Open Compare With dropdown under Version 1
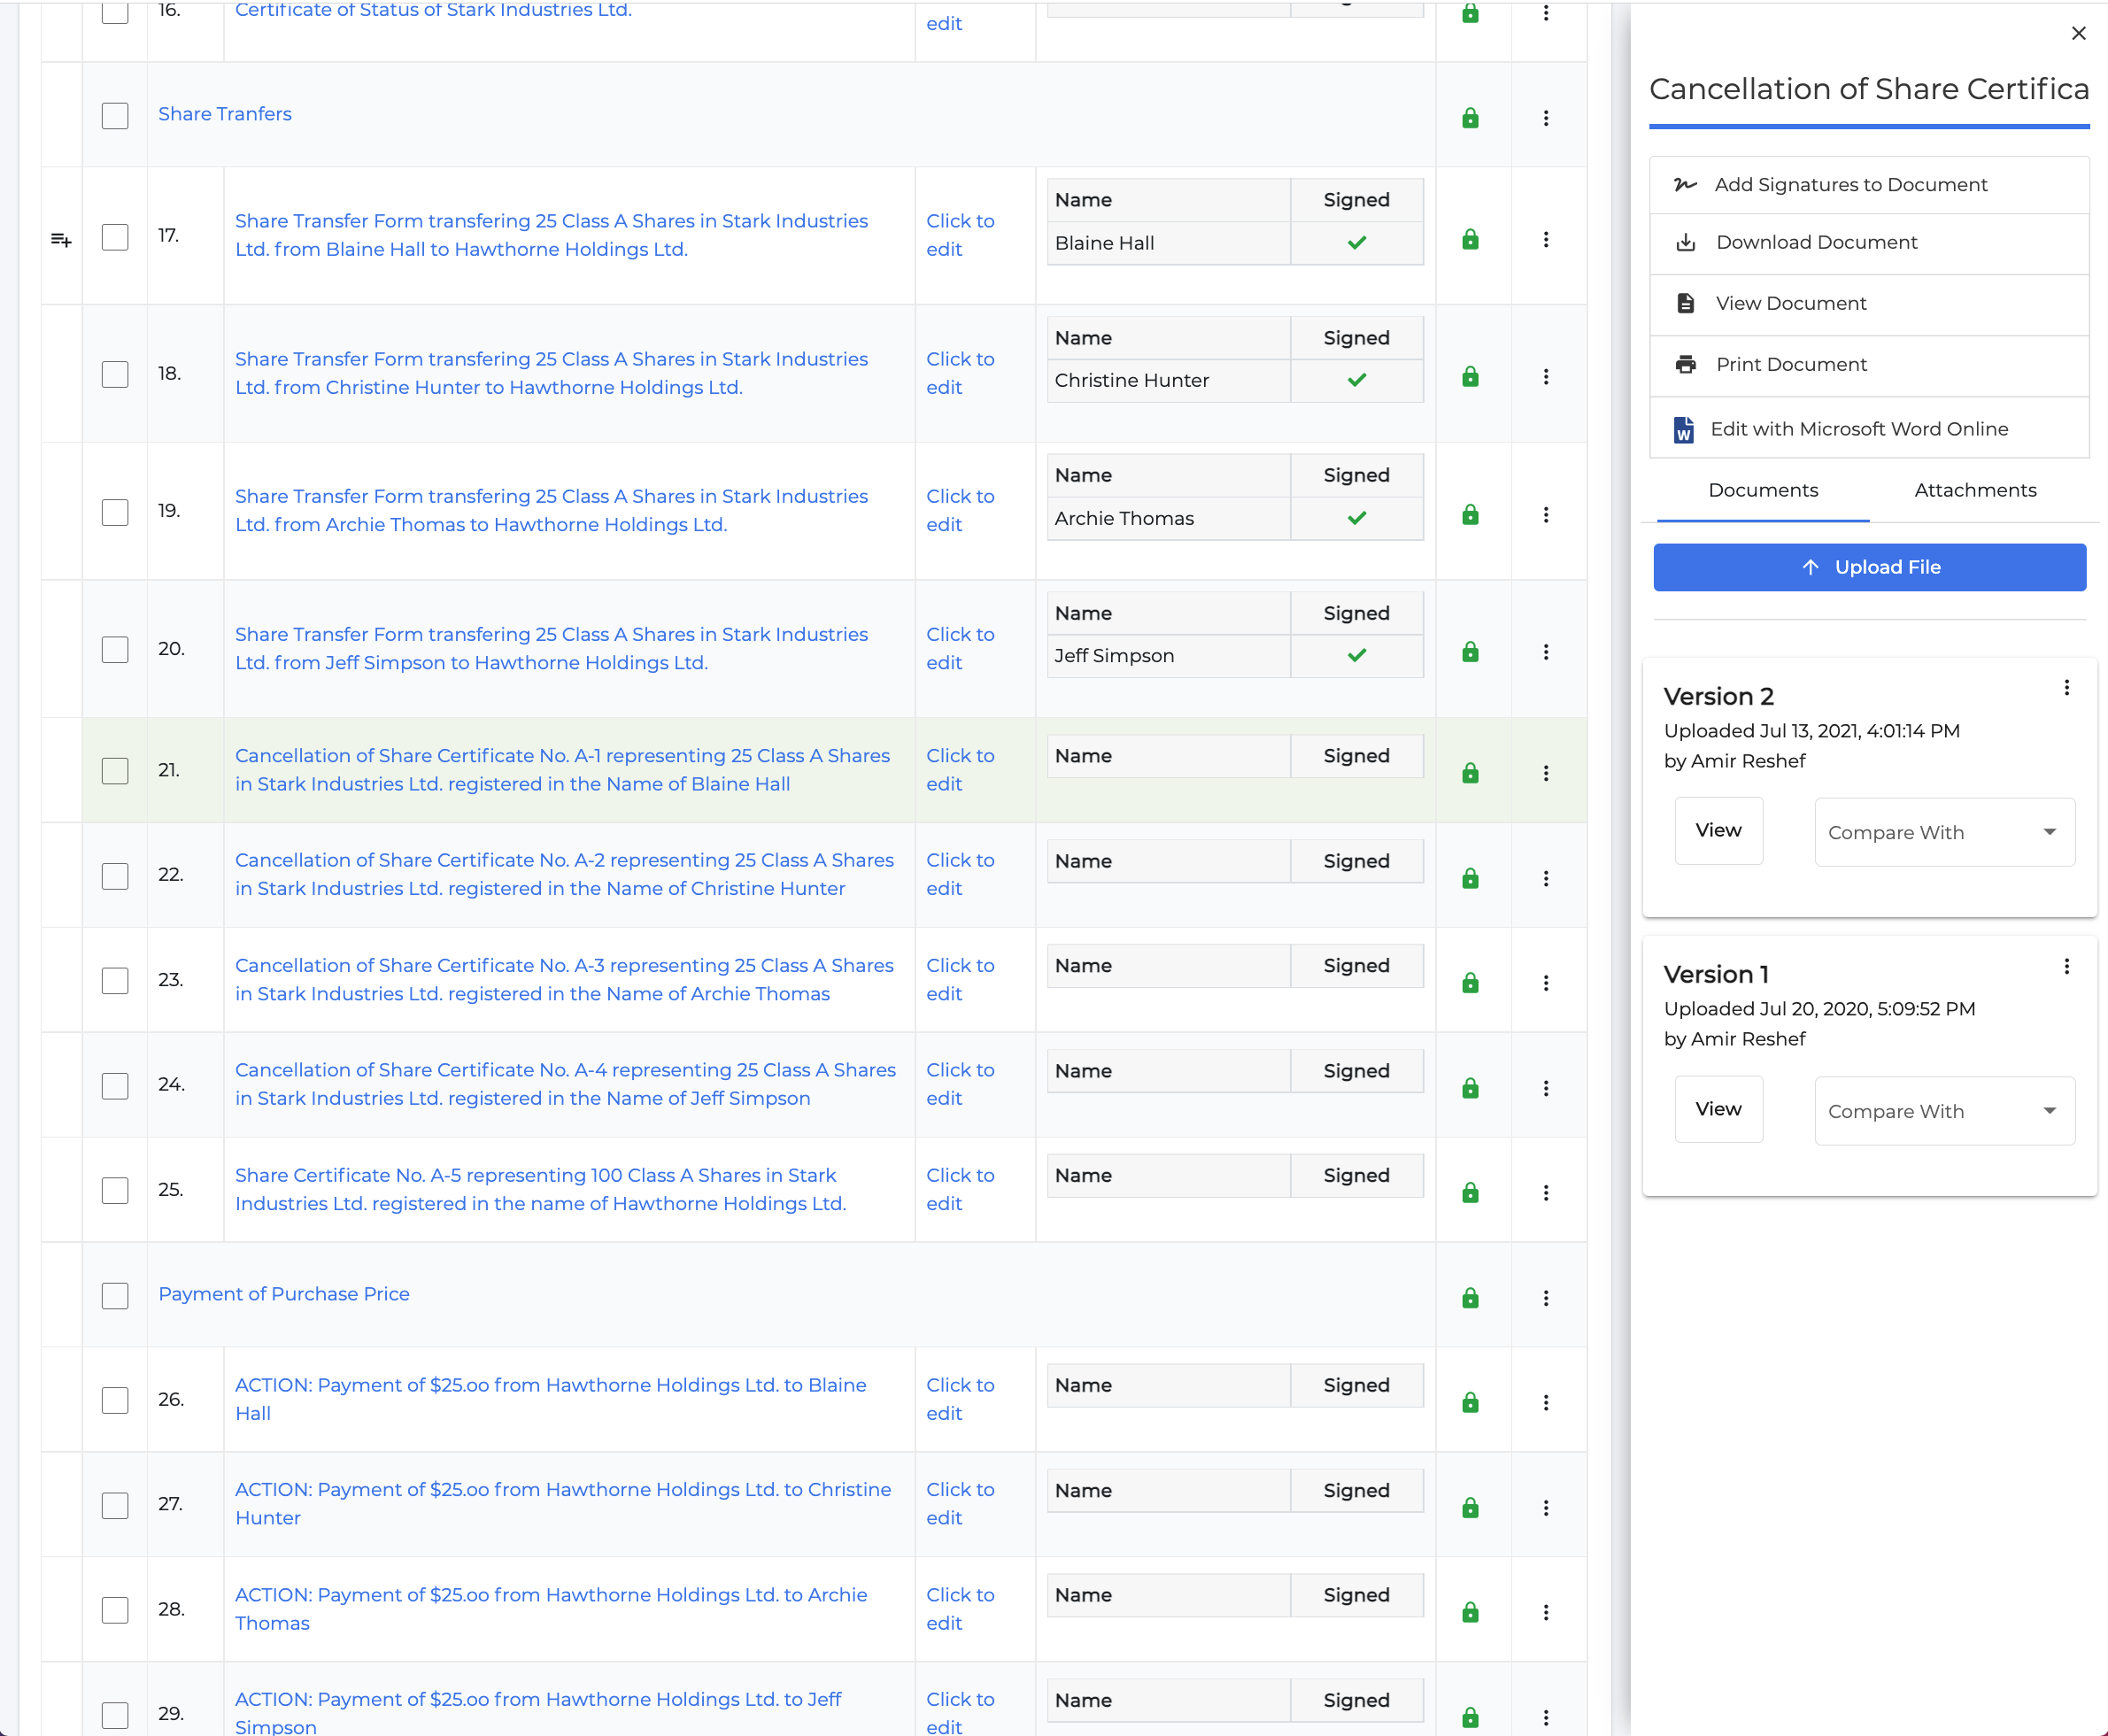This screenshot has height=1736, width=2108. click(x=1945, y=1111)
